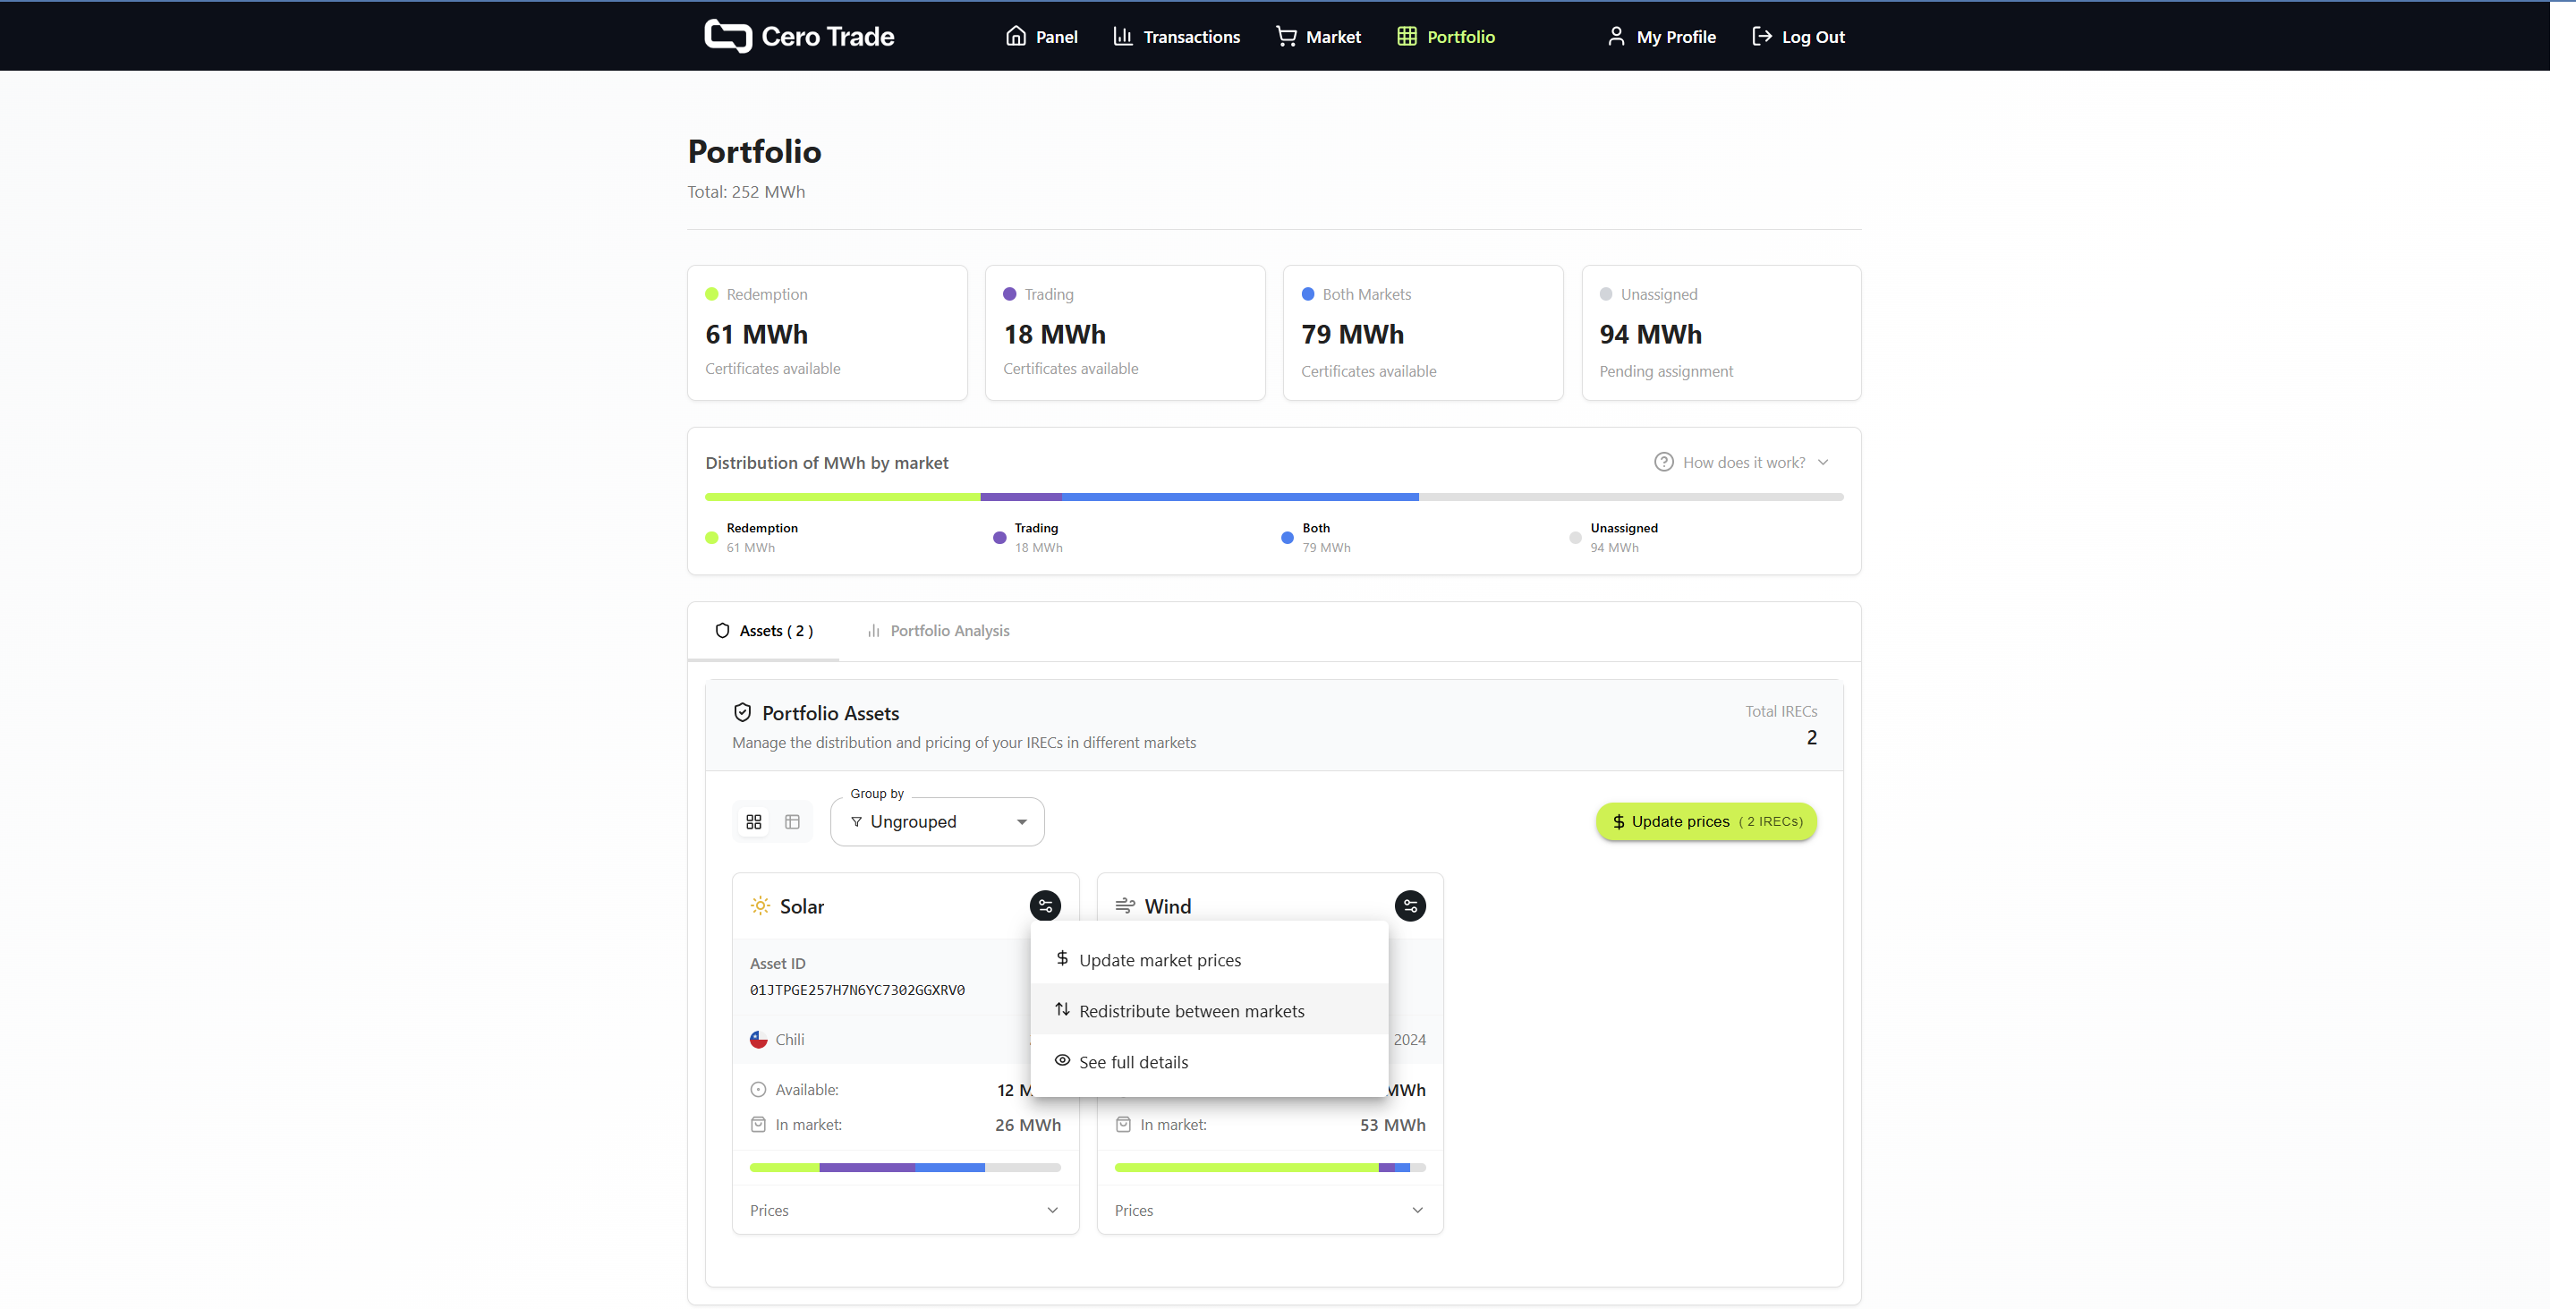Click the Cero Trade logo

(798, 36)
